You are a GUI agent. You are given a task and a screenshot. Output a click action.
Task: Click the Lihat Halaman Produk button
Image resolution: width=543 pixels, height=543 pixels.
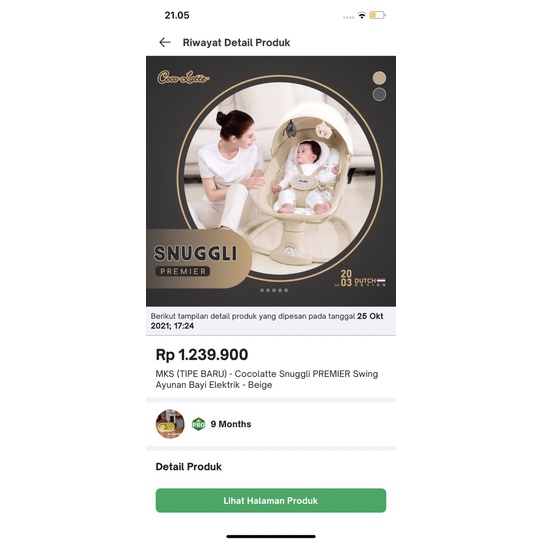coord(271,500)
